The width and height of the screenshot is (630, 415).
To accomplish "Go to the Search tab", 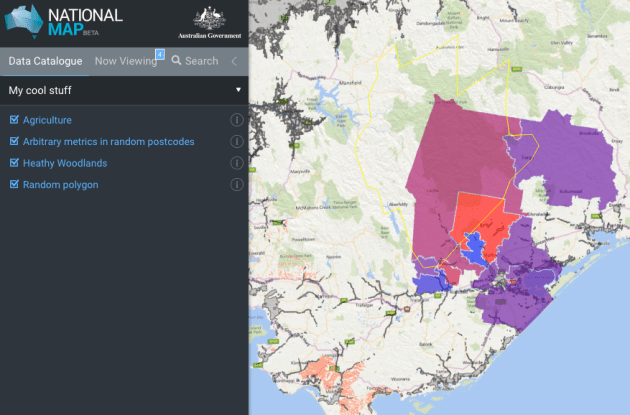I will click(194, 61).
